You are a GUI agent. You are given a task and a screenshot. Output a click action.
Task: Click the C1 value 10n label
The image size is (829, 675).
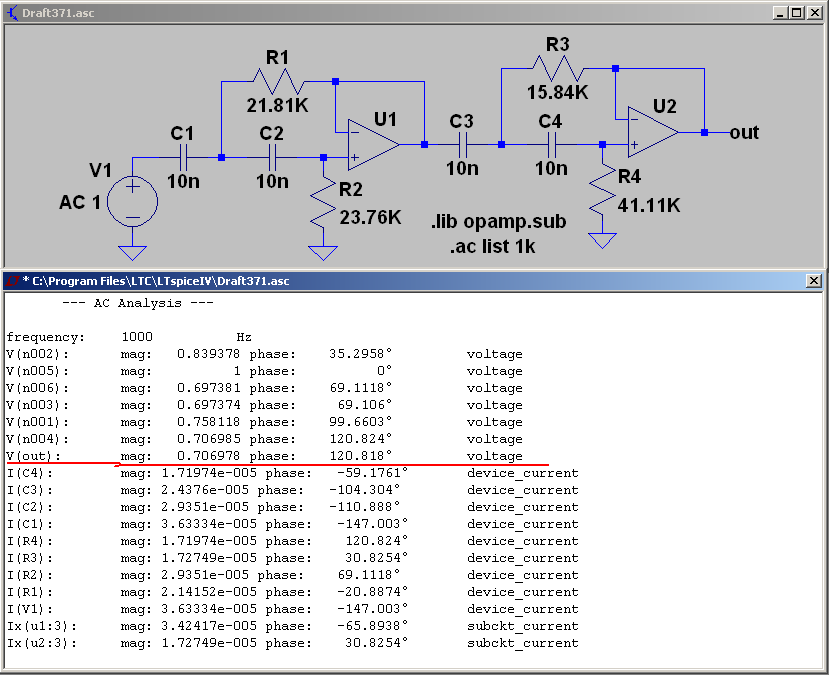click(x=183, y=181)
